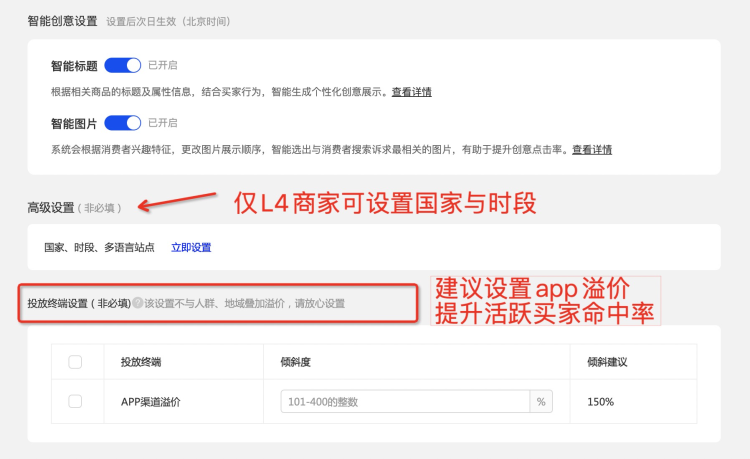Viewport: 750px width, 459px height.
Task: Toggle the 智能标题 switch off
Action: [x=123, y=66]
